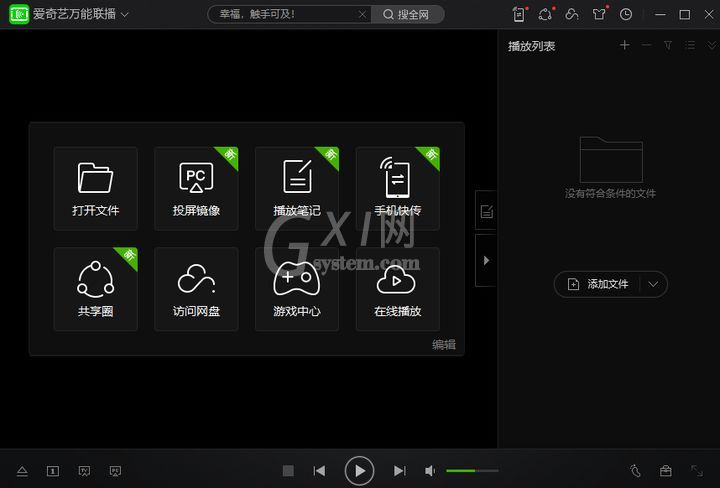720x488 pixels.
Task: Collapse playlist panel with arrow
Action: click(486, 261)
